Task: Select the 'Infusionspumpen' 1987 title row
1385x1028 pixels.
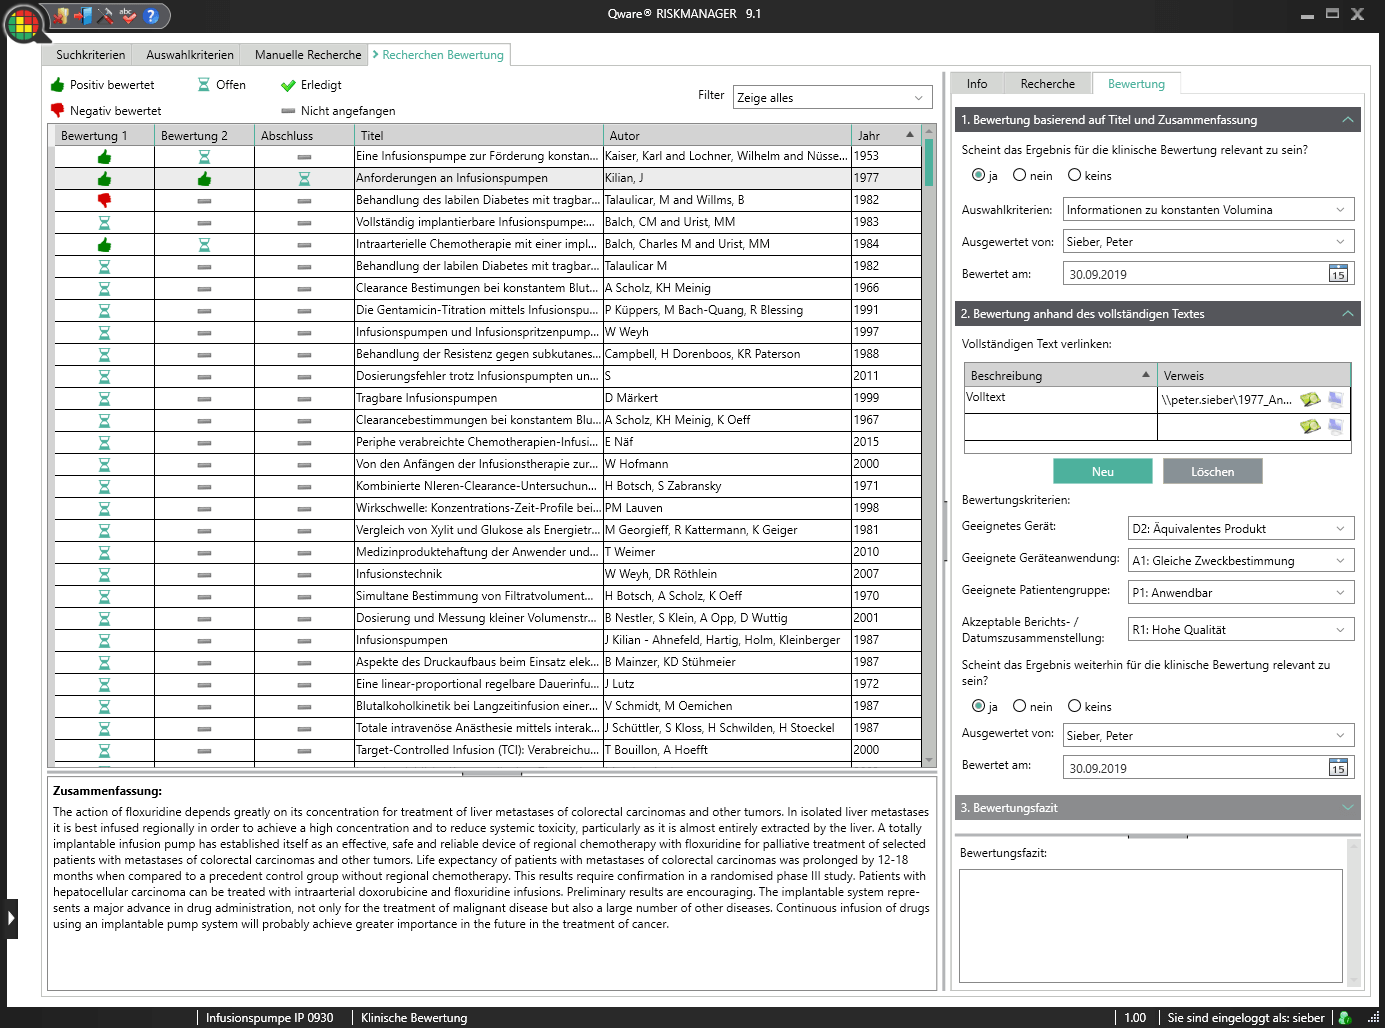Action: pyautogui.click(x=479, y=641)
